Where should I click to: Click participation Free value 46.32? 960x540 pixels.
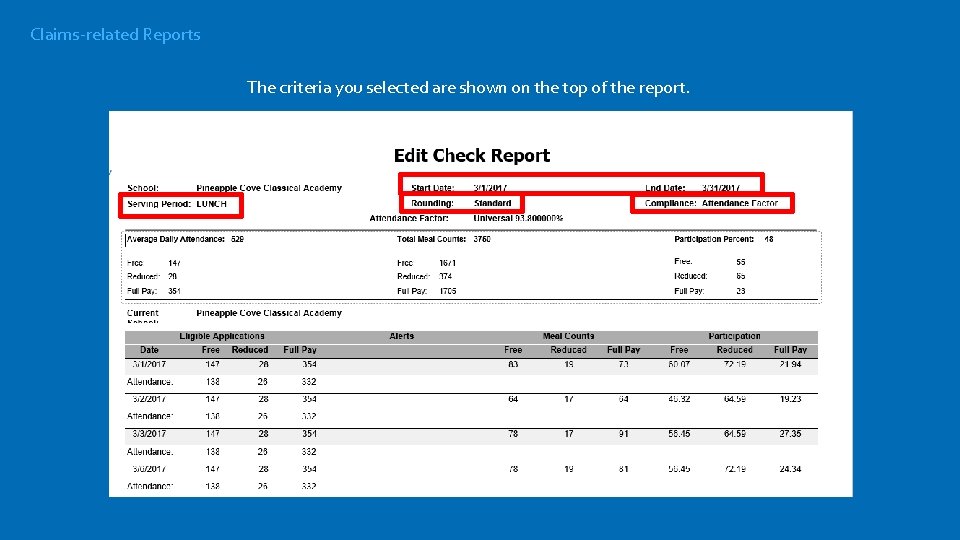(679, 399)
